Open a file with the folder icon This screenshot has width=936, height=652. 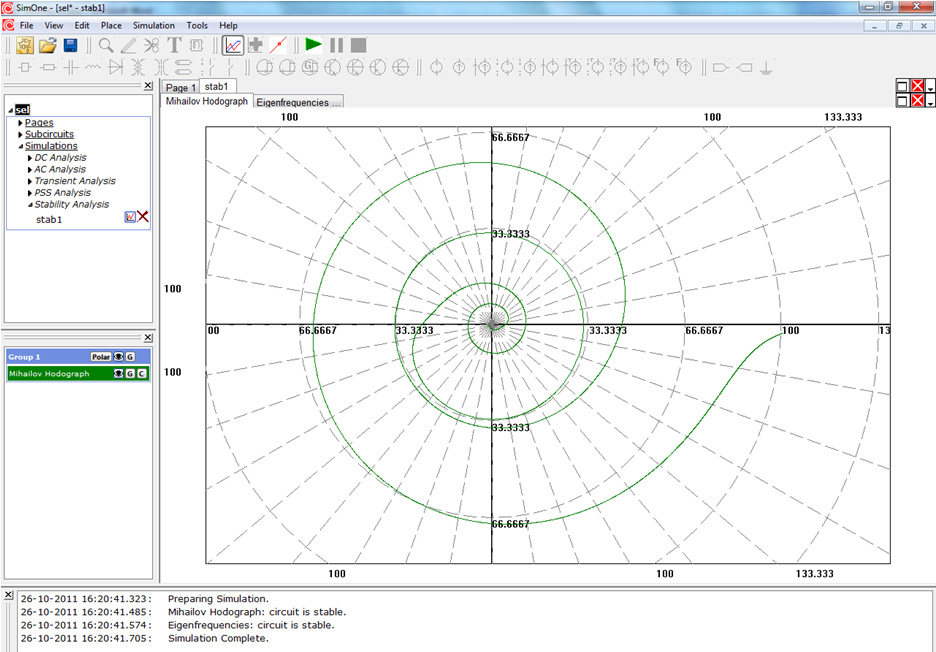click(x=47, y=45)
